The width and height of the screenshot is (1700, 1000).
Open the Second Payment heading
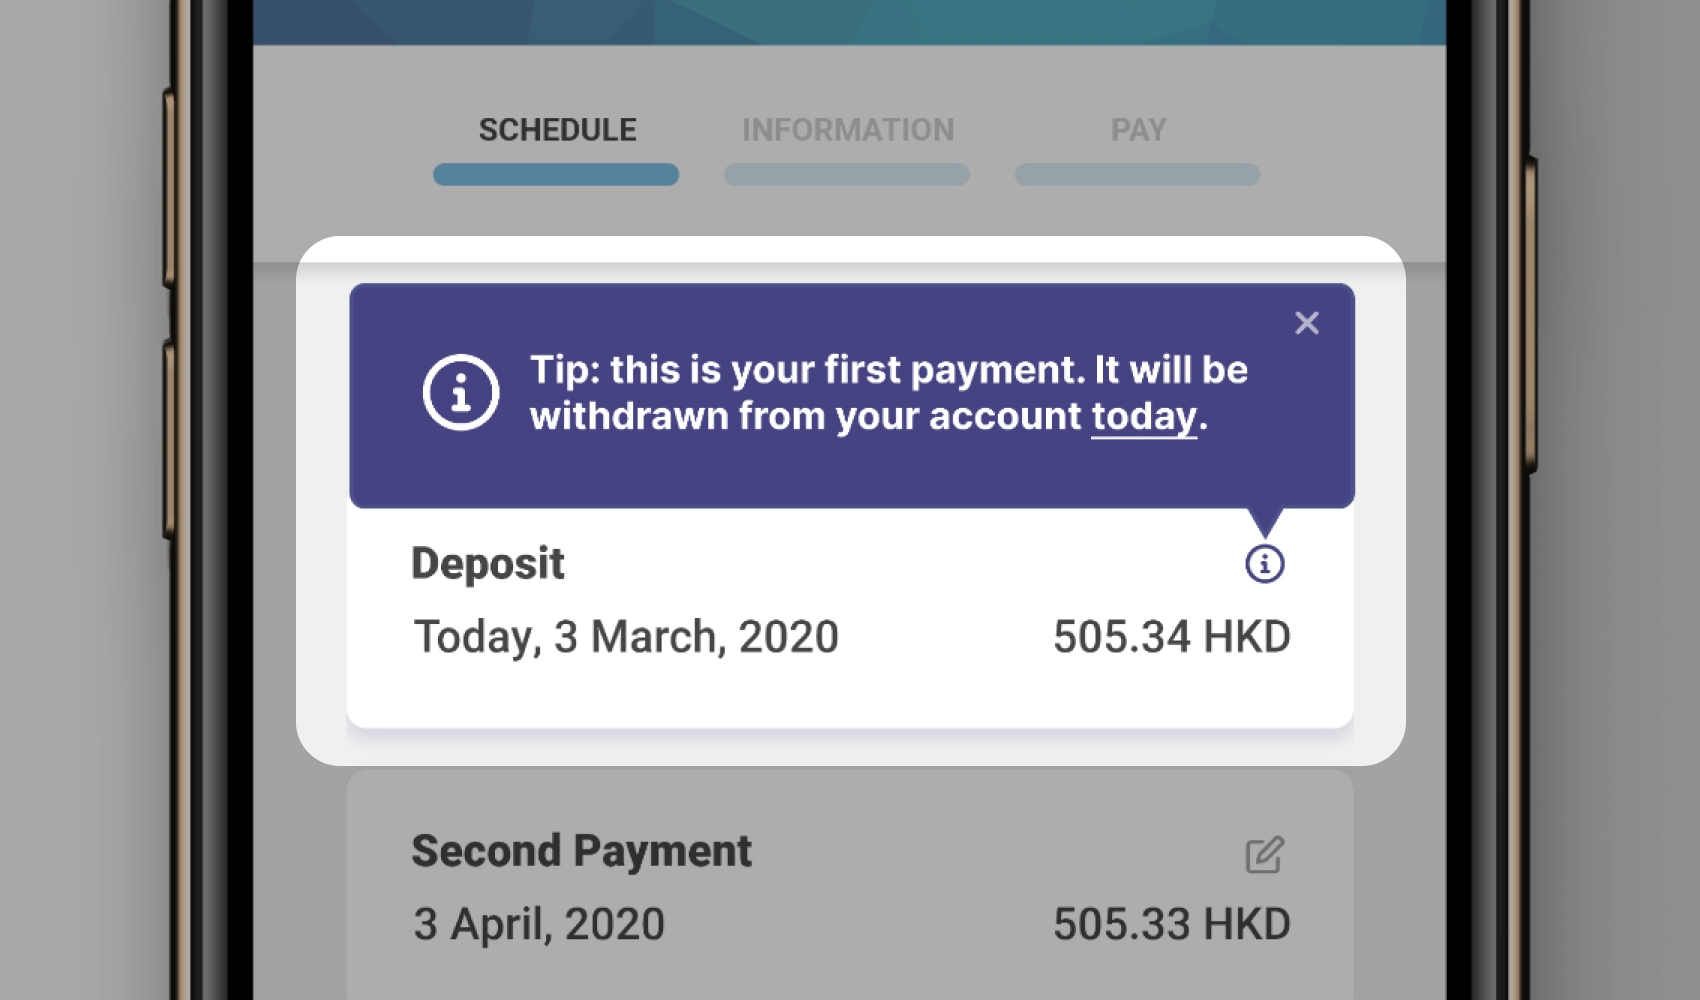point(581,851)
